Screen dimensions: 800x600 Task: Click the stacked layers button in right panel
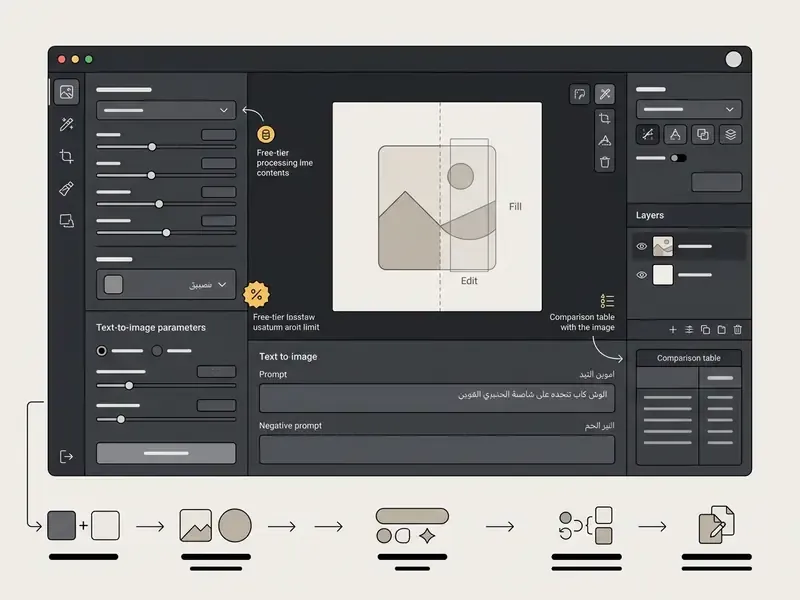tap(731, 134)
